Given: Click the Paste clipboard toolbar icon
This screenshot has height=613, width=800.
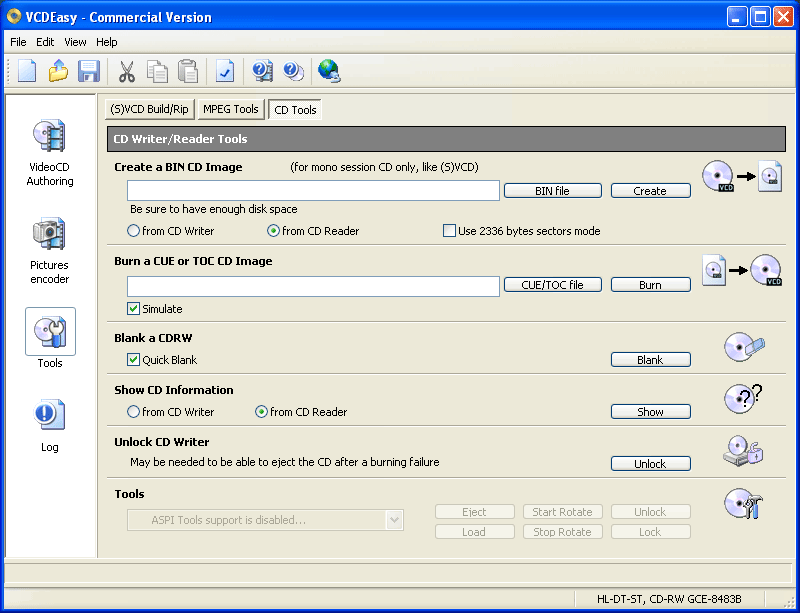Looking at the screenshot, I should point(188,71).
